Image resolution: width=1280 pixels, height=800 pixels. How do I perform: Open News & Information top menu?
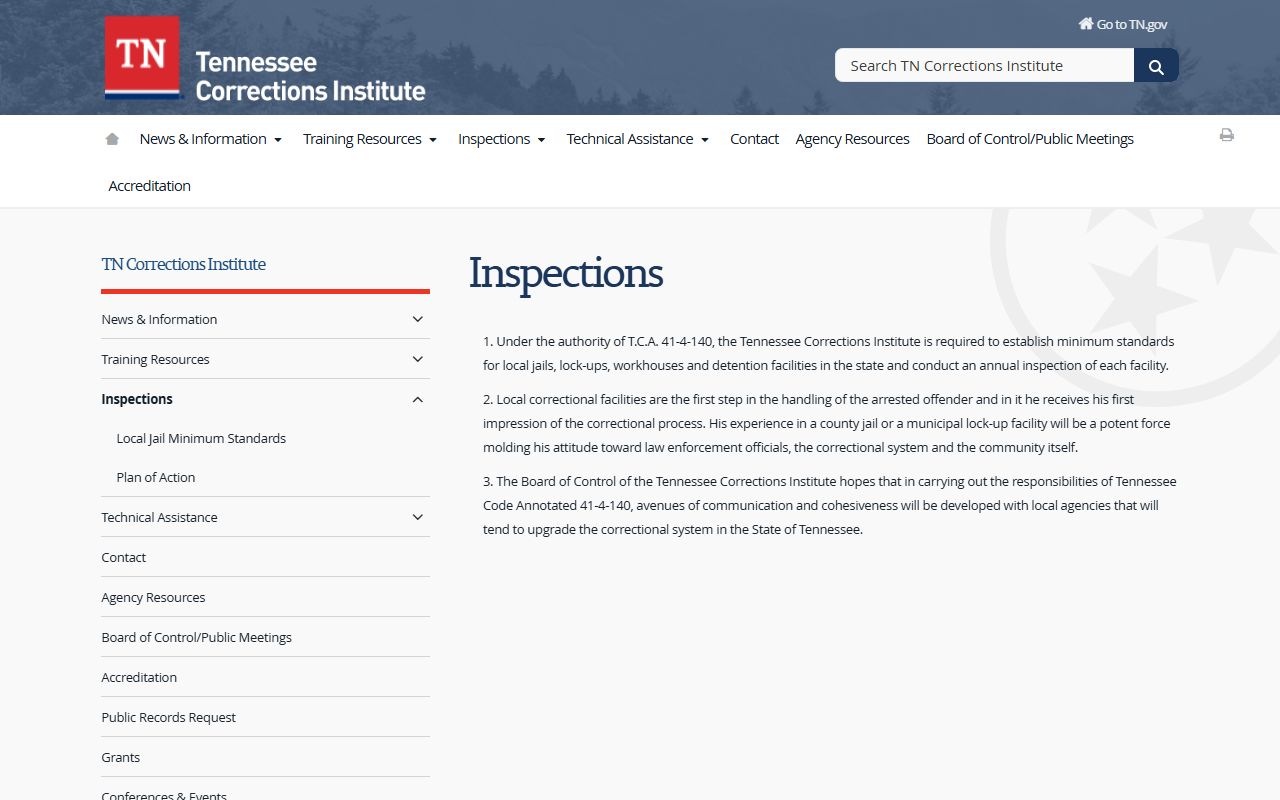211,139
